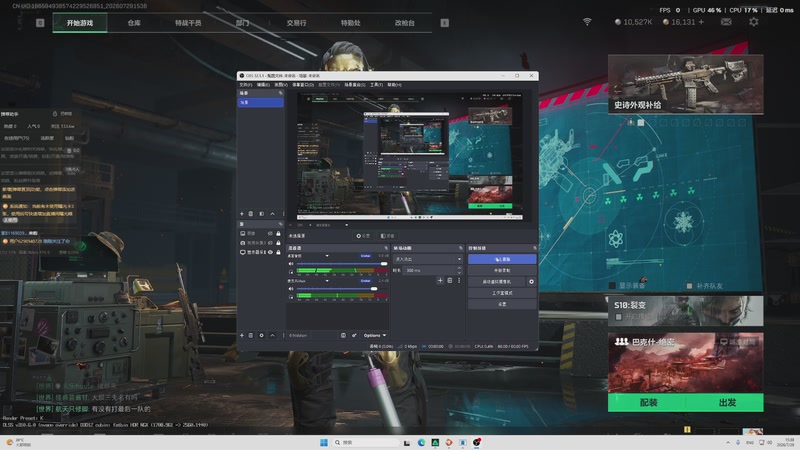Open advanced audio properties gears icon
800x450 pixels.
point(354,335)
